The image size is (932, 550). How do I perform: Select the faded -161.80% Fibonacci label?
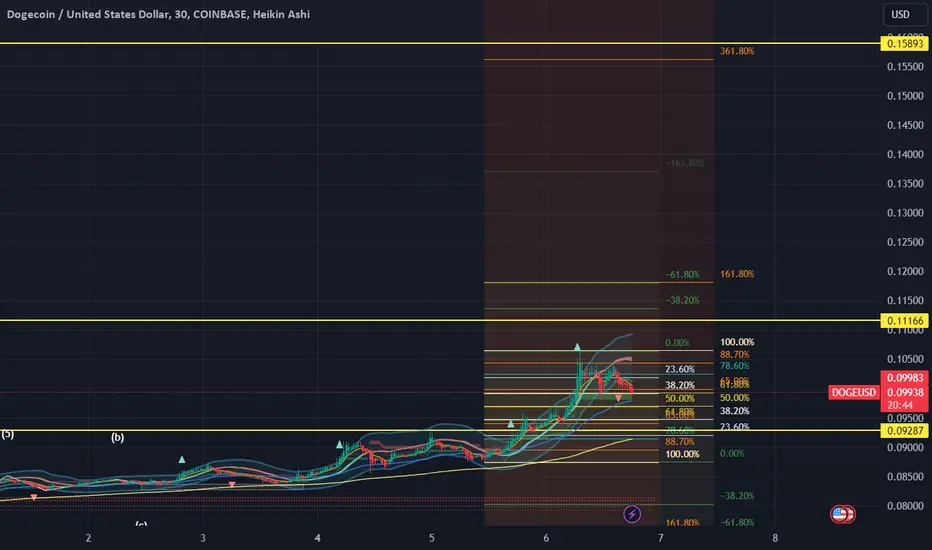tap(685, 163)
